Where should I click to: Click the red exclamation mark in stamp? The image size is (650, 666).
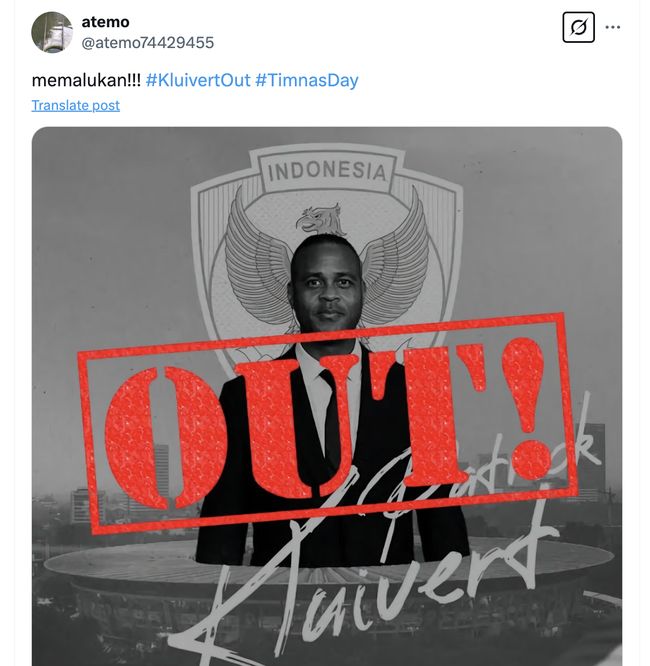(526, 408)
